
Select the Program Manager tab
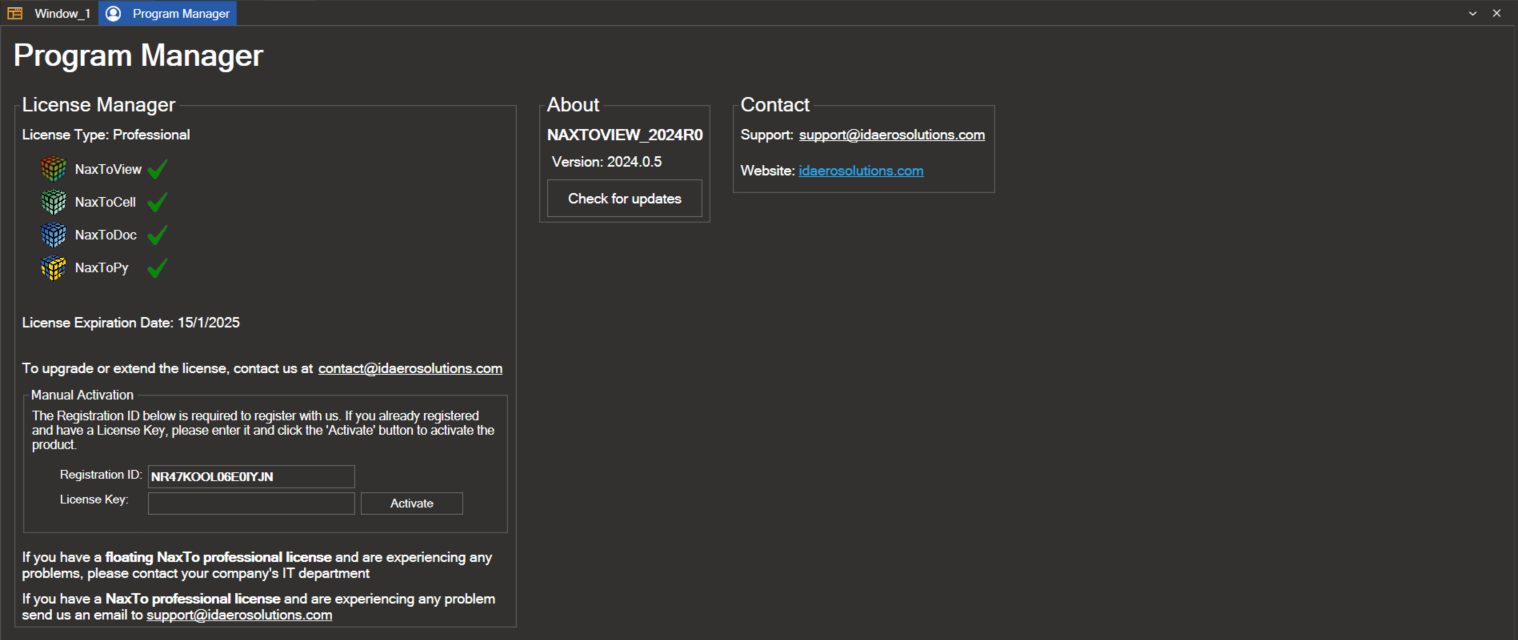click(168, 13)
